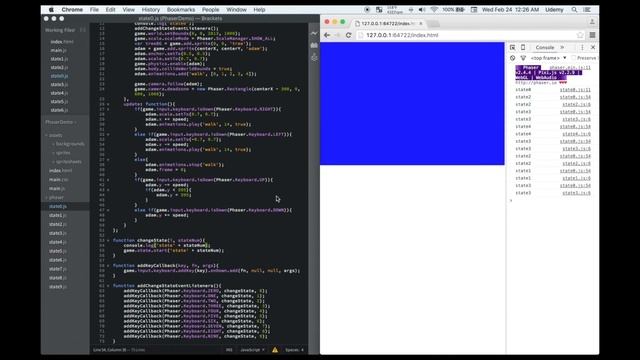Click the Udemy menu bar item

(554, 9)
